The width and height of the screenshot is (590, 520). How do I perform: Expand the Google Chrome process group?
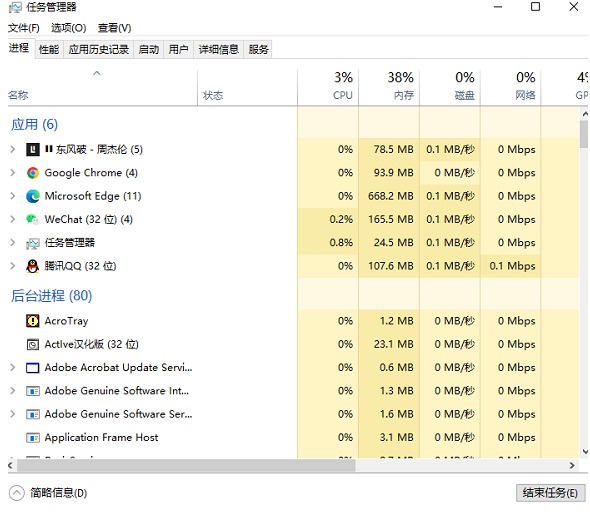tap(13, 173)
